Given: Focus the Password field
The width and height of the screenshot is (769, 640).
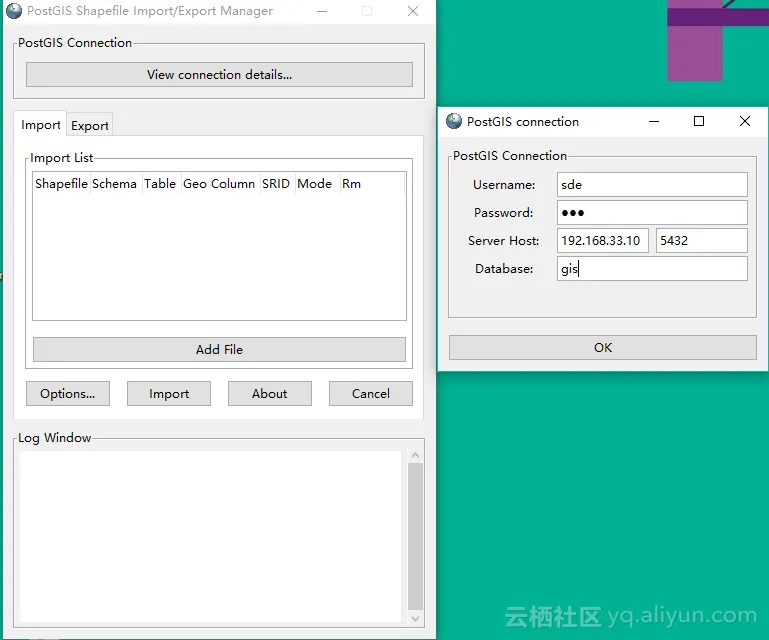Looking at the screenshot, I should 652,212.
